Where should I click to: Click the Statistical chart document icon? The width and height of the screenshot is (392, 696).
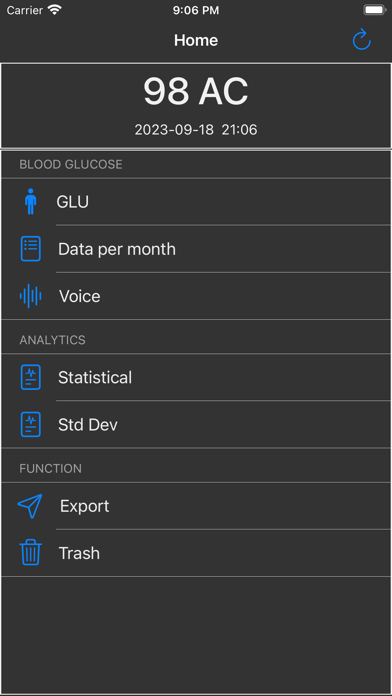(x=31, y=377)
